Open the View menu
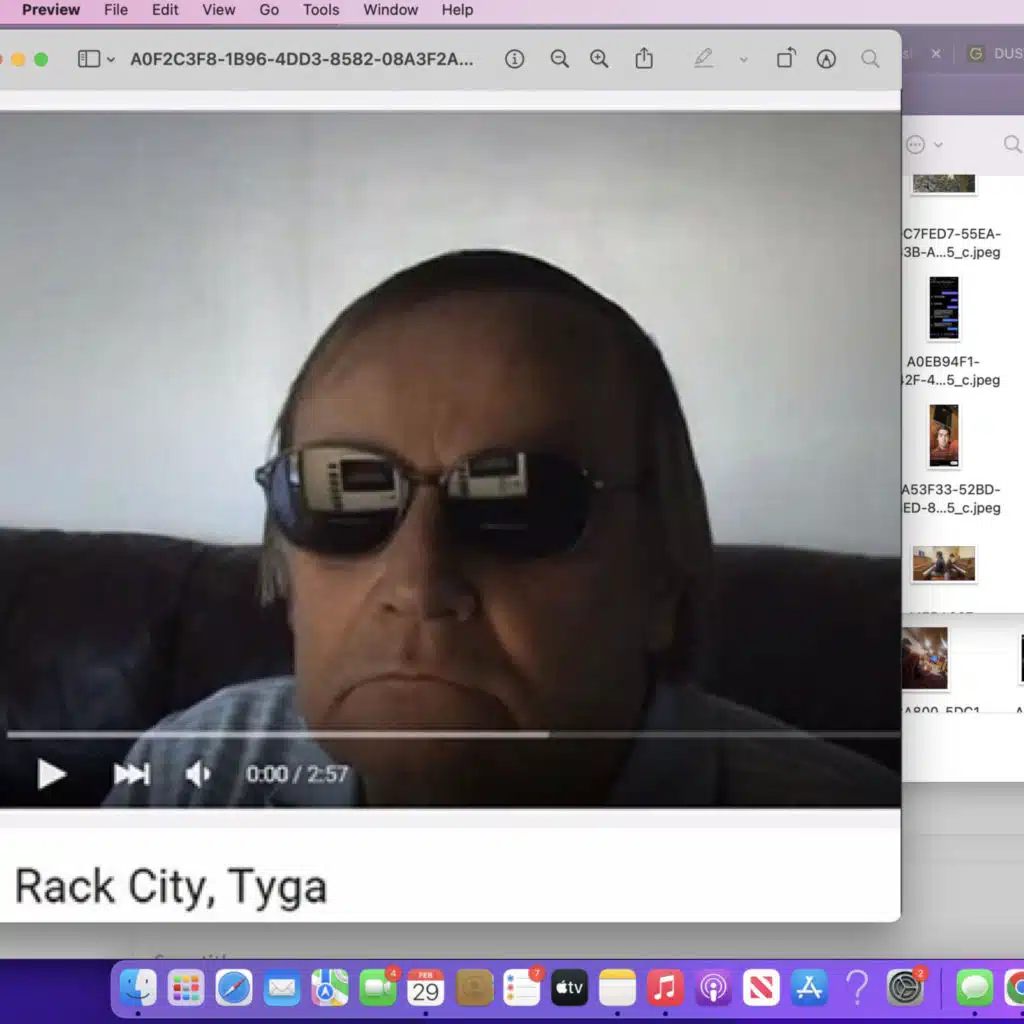This screenshot has width=1024, height=1024. click(219, 10)
